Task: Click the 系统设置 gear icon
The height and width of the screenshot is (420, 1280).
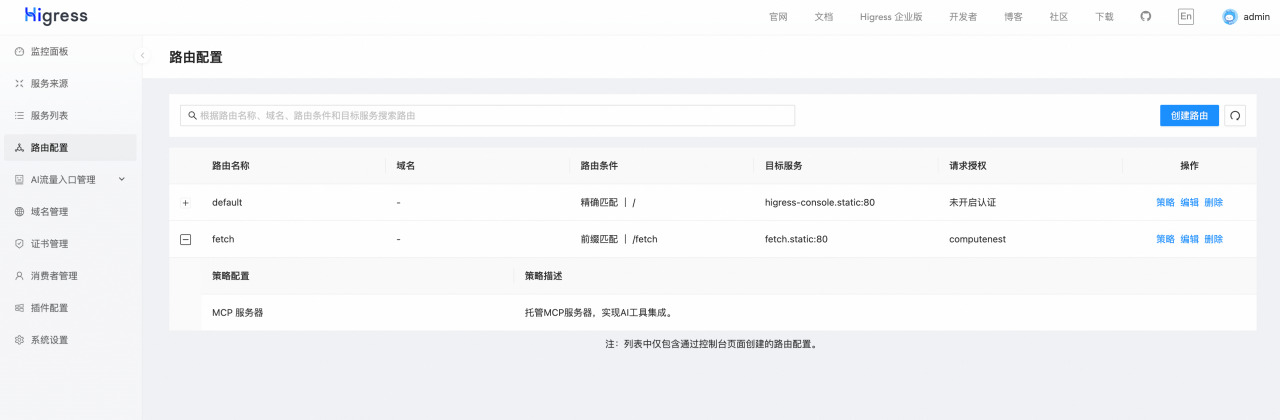Action: (x=19, y=340)
